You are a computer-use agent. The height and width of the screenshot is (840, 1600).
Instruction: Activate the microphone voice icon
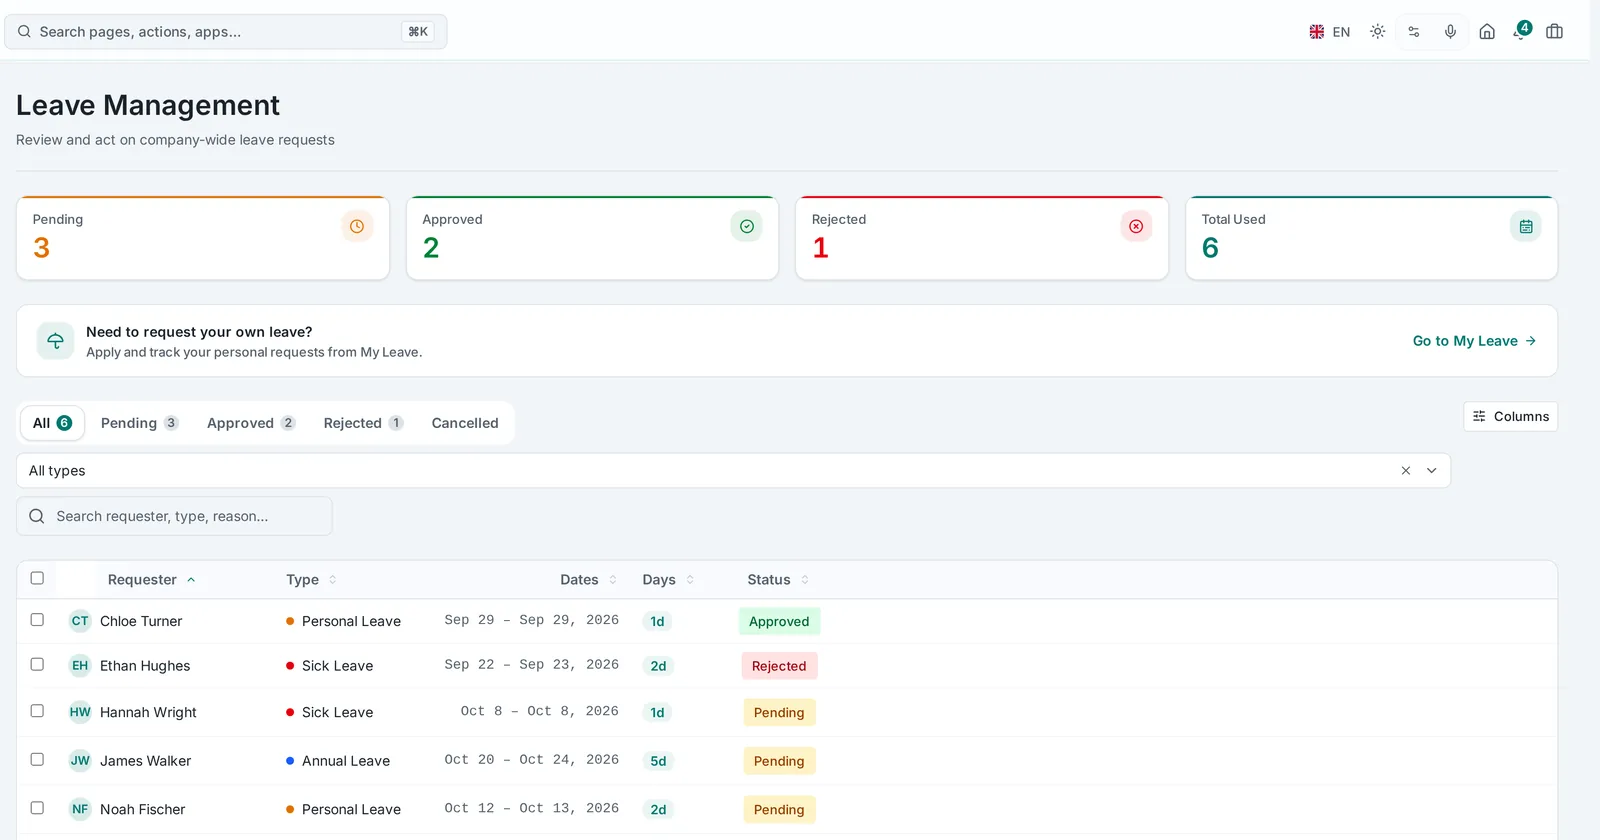pyautogui.click(x=1450, y=32)
